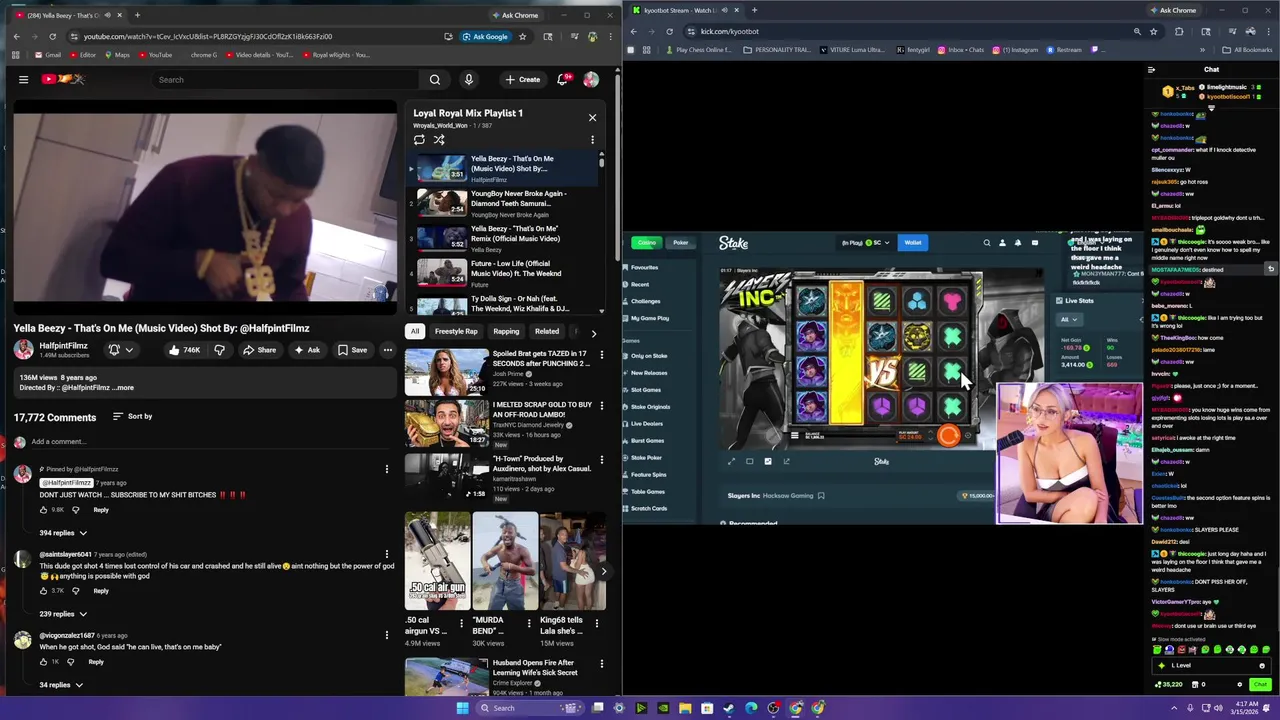Image resolution: width=1280 pixels, height=720 pixels.
Task: Open Windows Start menu
Action: (x=462, y=708)
